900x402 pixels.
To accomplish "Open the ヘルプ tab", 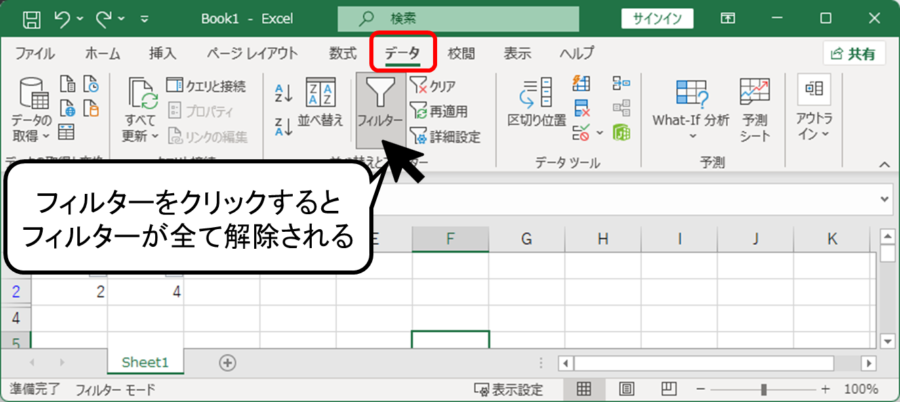I will pyautogui.click(x=577, y=53).
